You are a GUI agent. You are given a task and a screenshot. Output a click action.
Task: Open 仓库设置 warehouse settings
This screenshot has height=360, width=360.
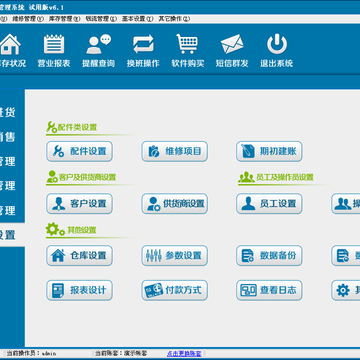pos(79,256)
